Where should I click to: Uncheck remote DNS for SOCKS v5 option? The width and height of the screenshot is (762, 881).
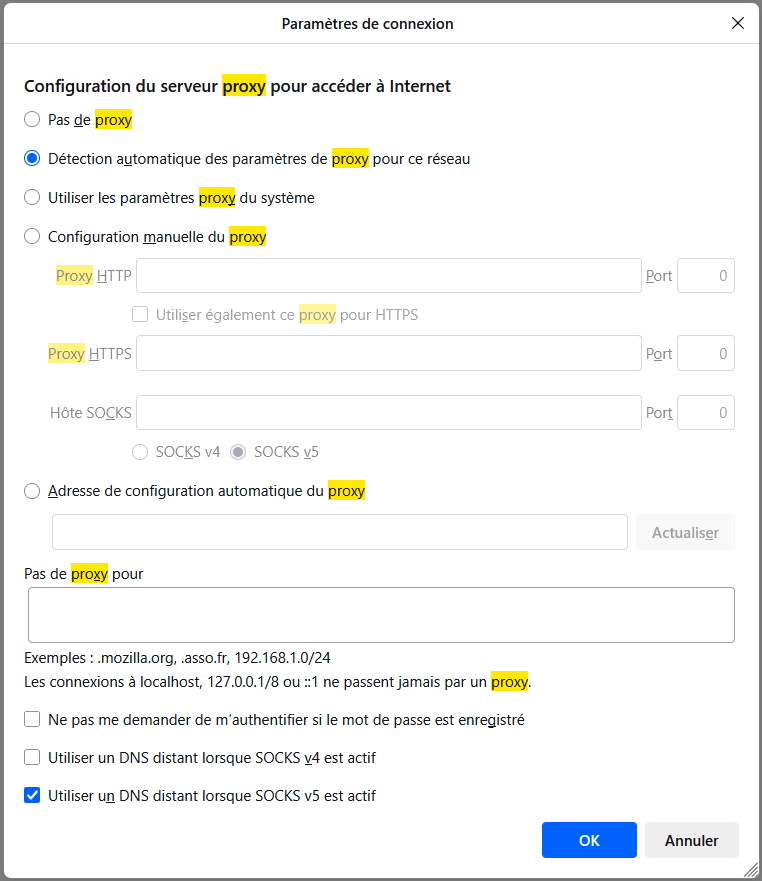(33, 796)
